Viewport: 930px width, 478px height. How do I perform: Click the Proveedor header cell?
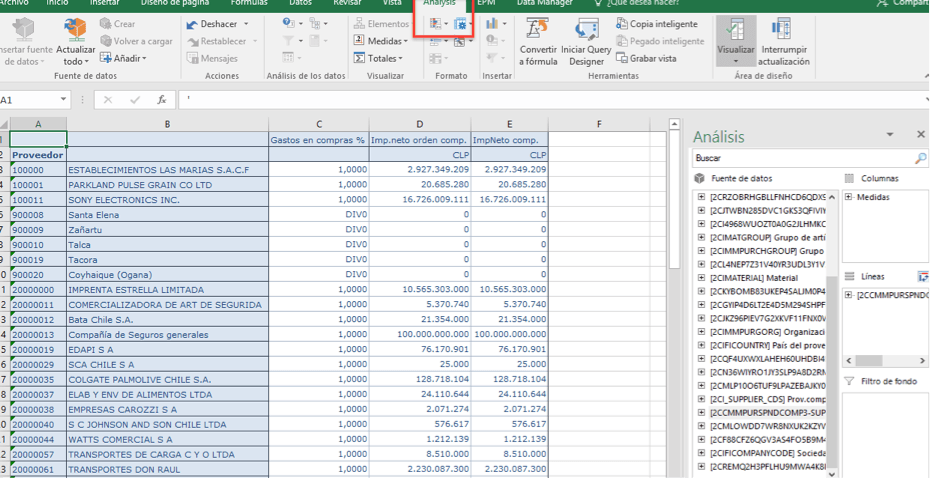coord(38,155)
